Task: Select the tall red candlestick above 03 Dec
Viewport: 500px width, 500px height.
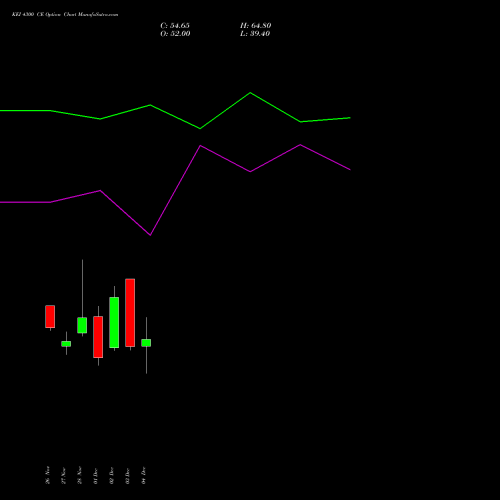Action: (x=130, y=313)
